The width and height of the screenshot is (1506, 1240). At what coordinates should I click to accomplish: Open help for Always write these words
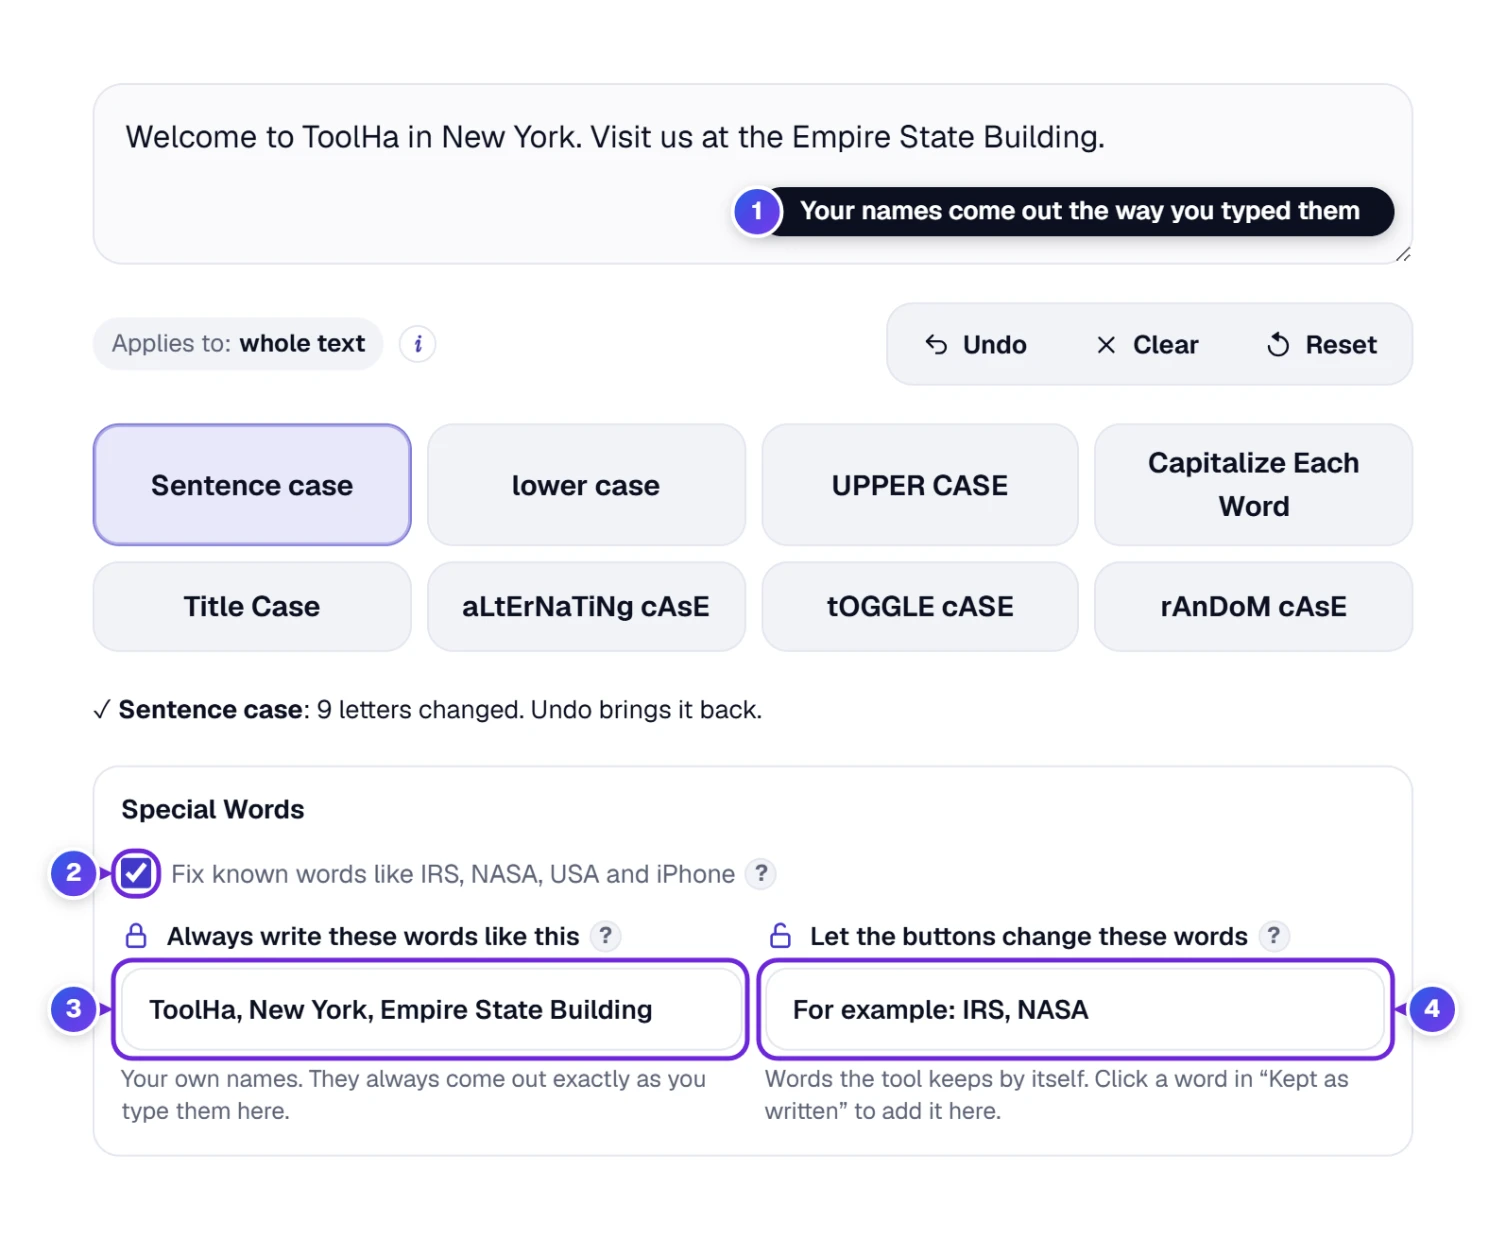point(605,936)
